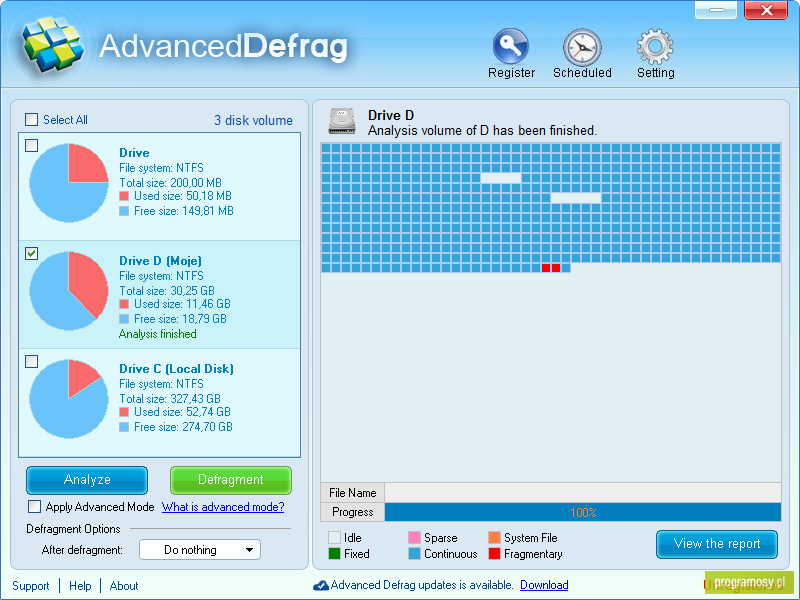This screenshot has height=600, width=800.
Task: Click the '3 disk volume' text
Action: coord(253,120)
